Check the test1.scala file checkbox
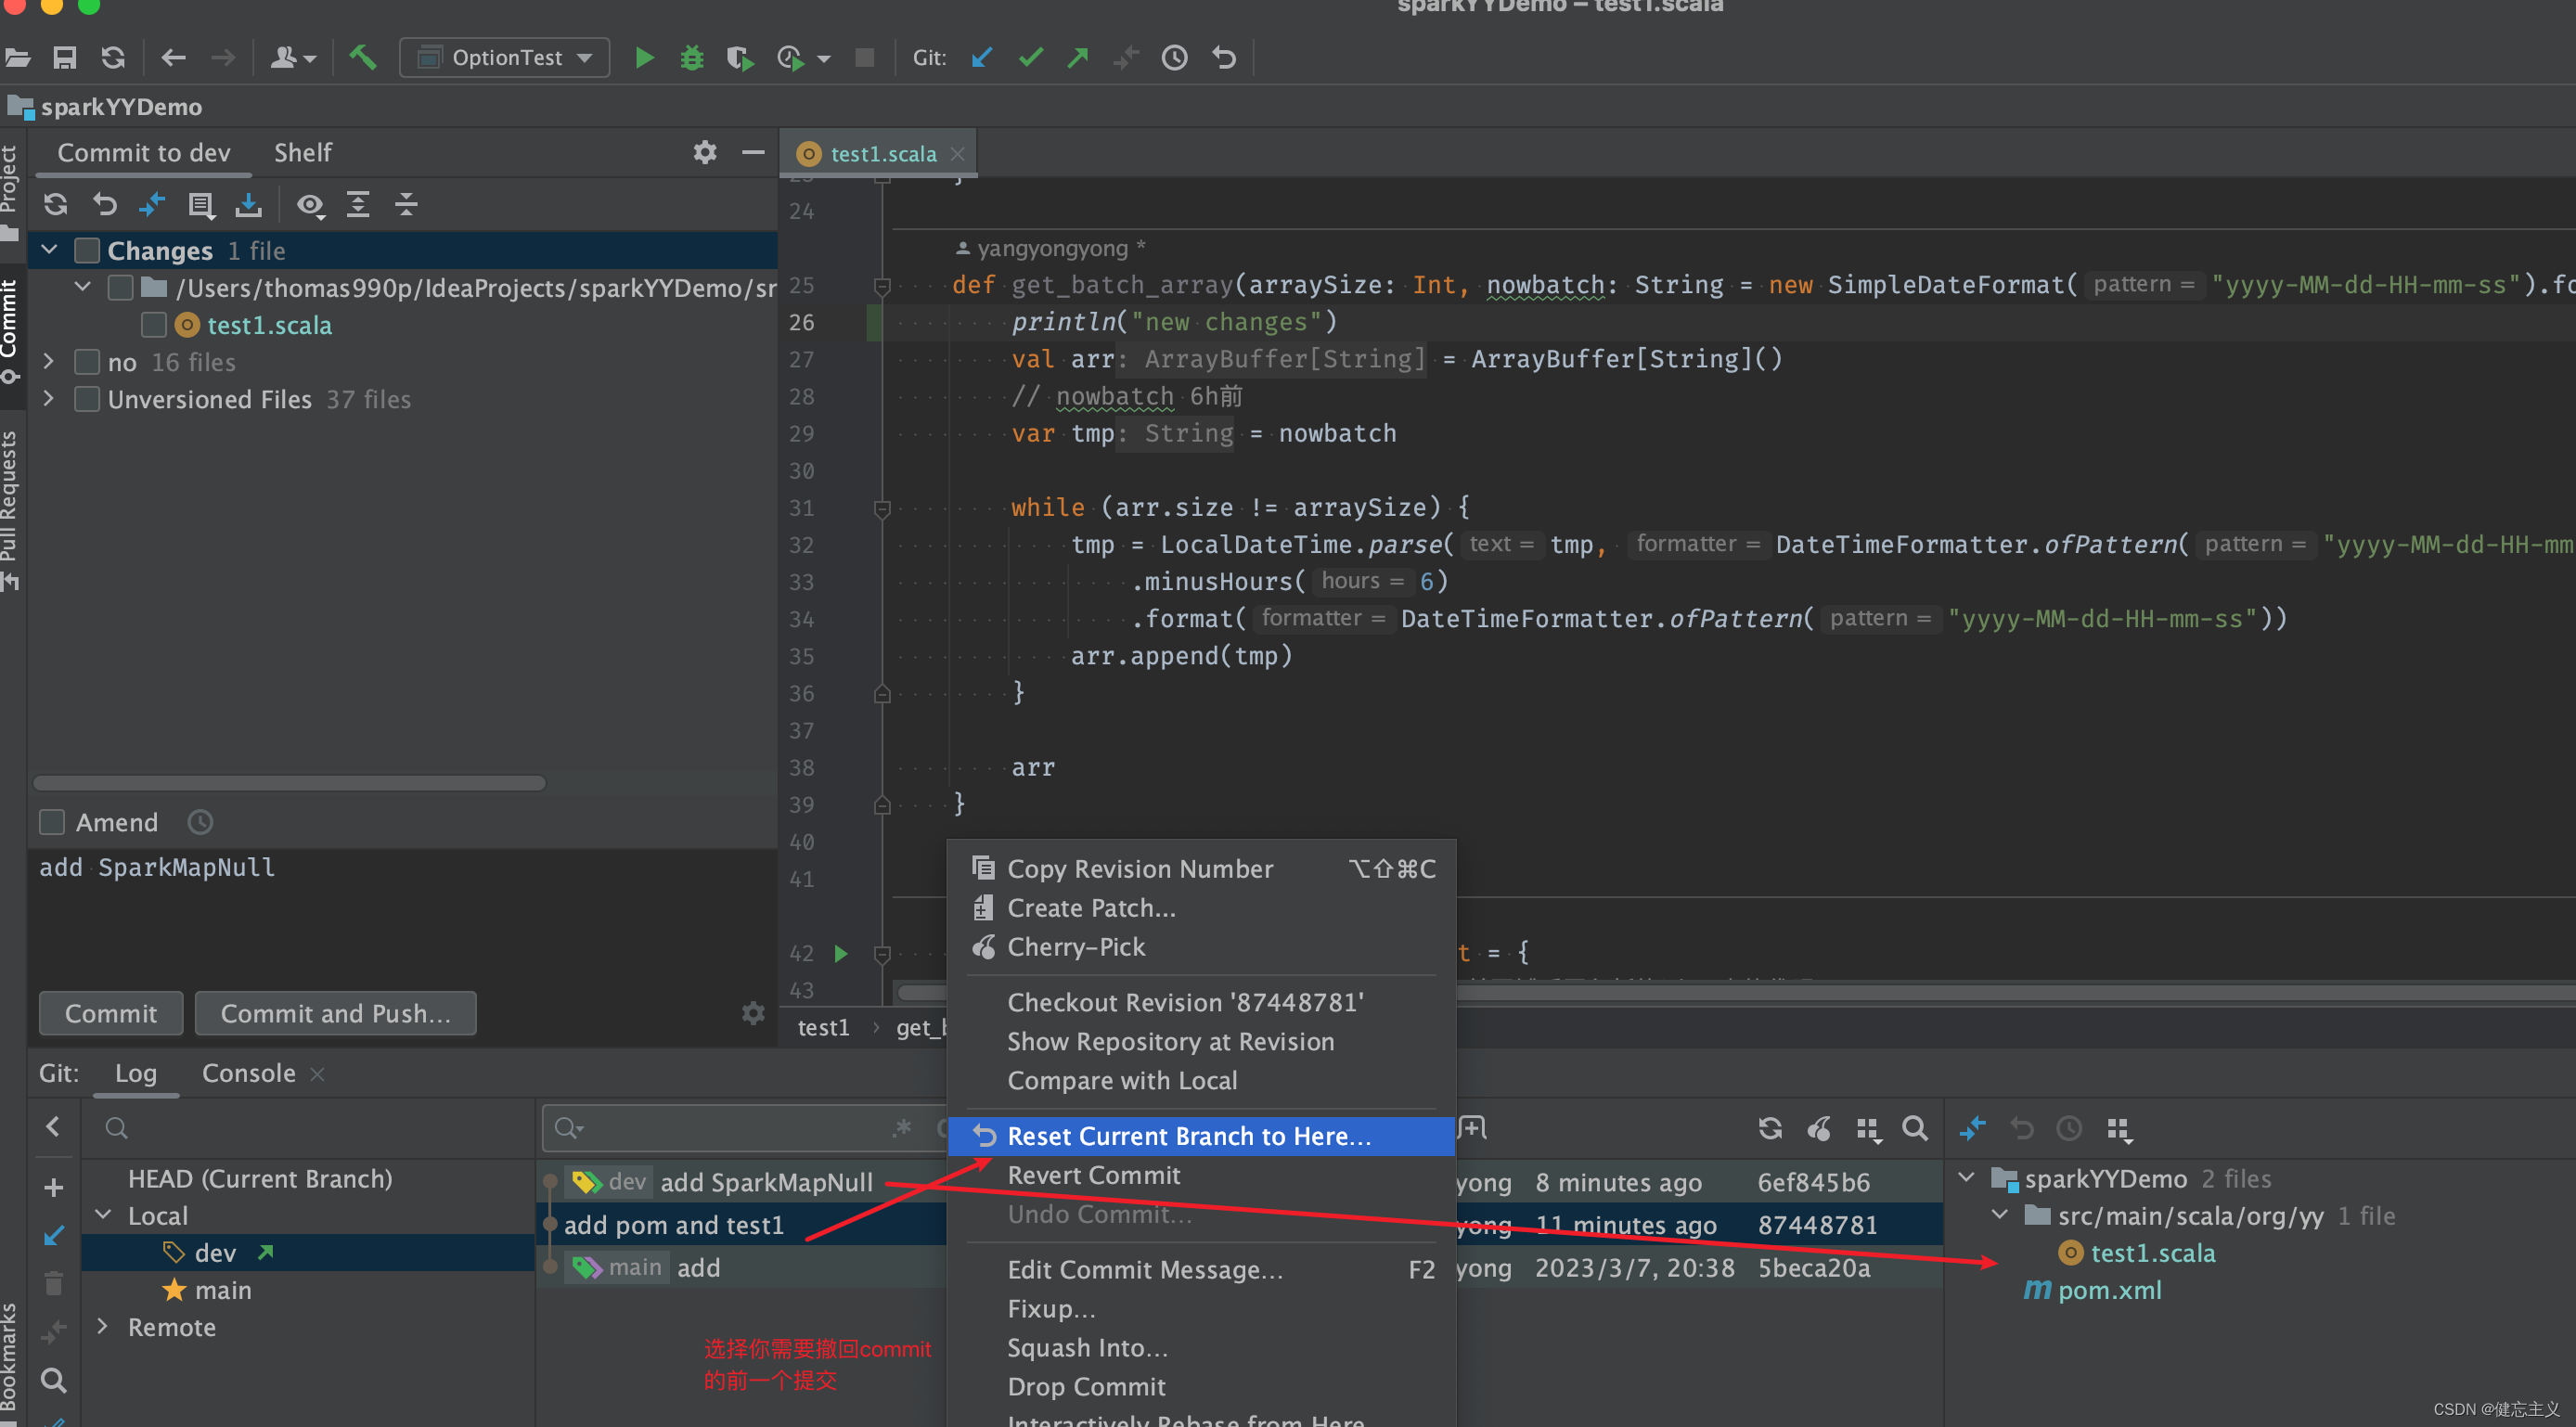The image size is (2576, 1427). point(154,325)
